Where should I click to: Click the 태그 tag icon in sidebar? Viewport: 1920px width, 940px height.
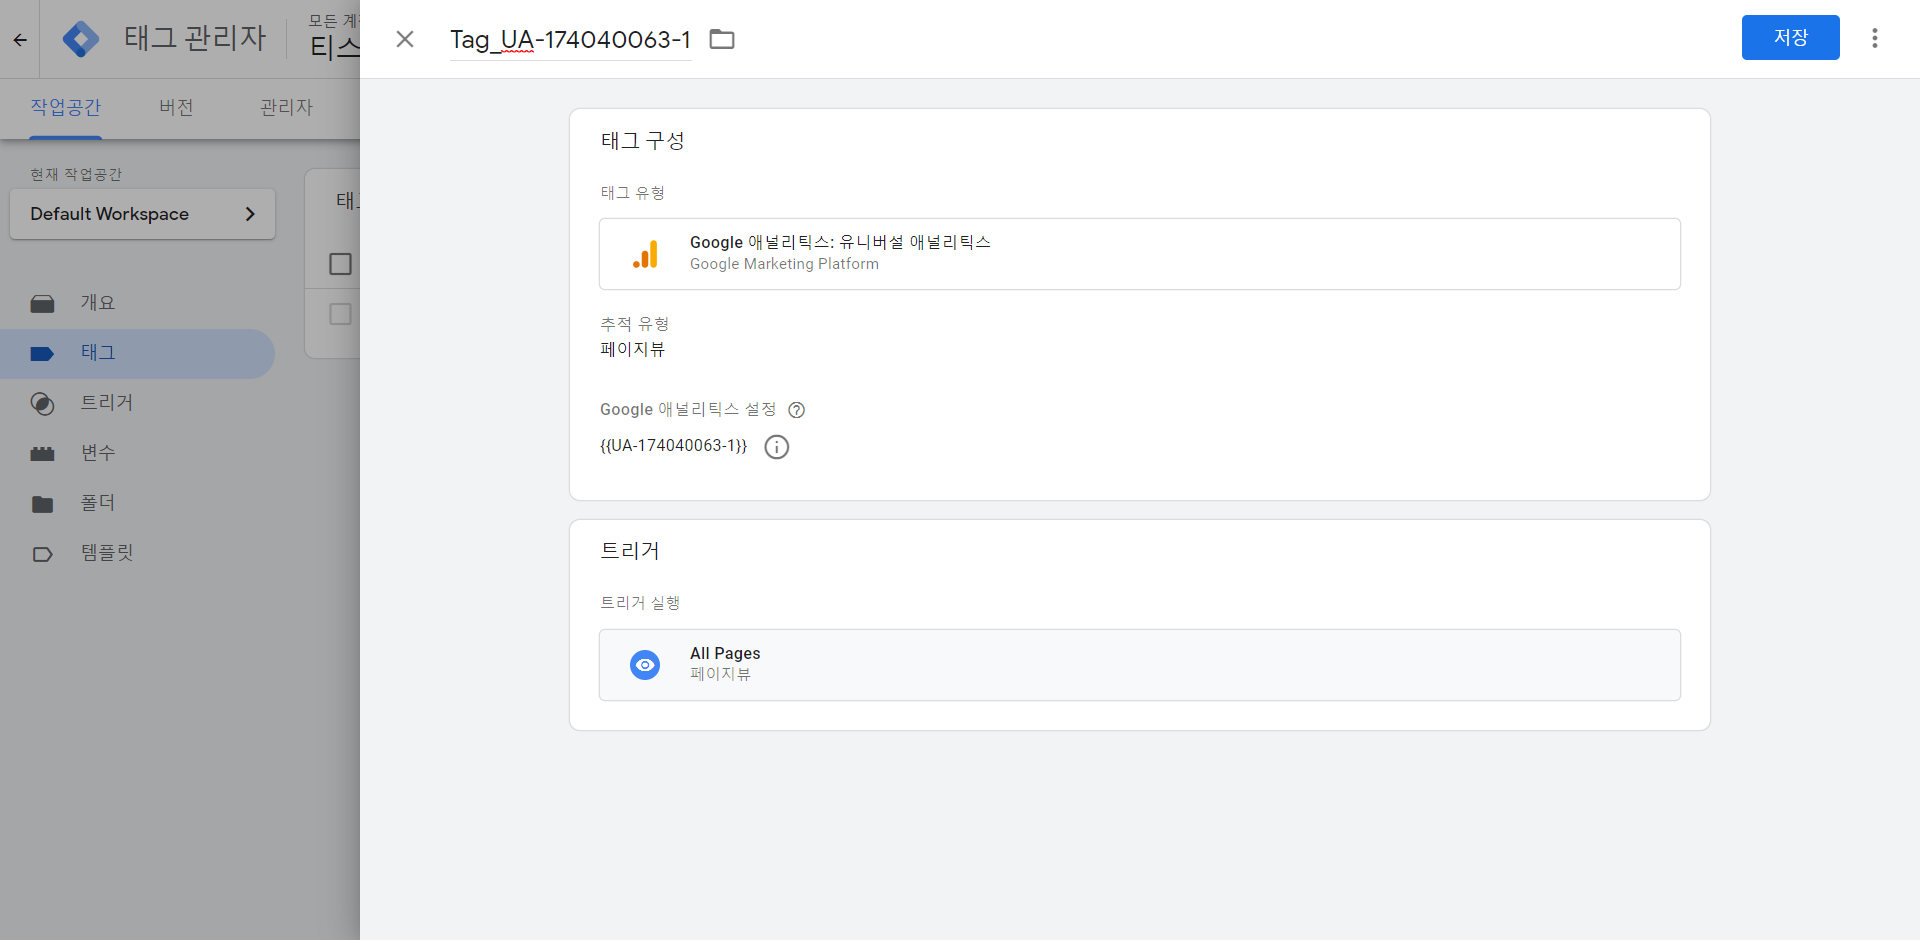(x=42, y=354)
